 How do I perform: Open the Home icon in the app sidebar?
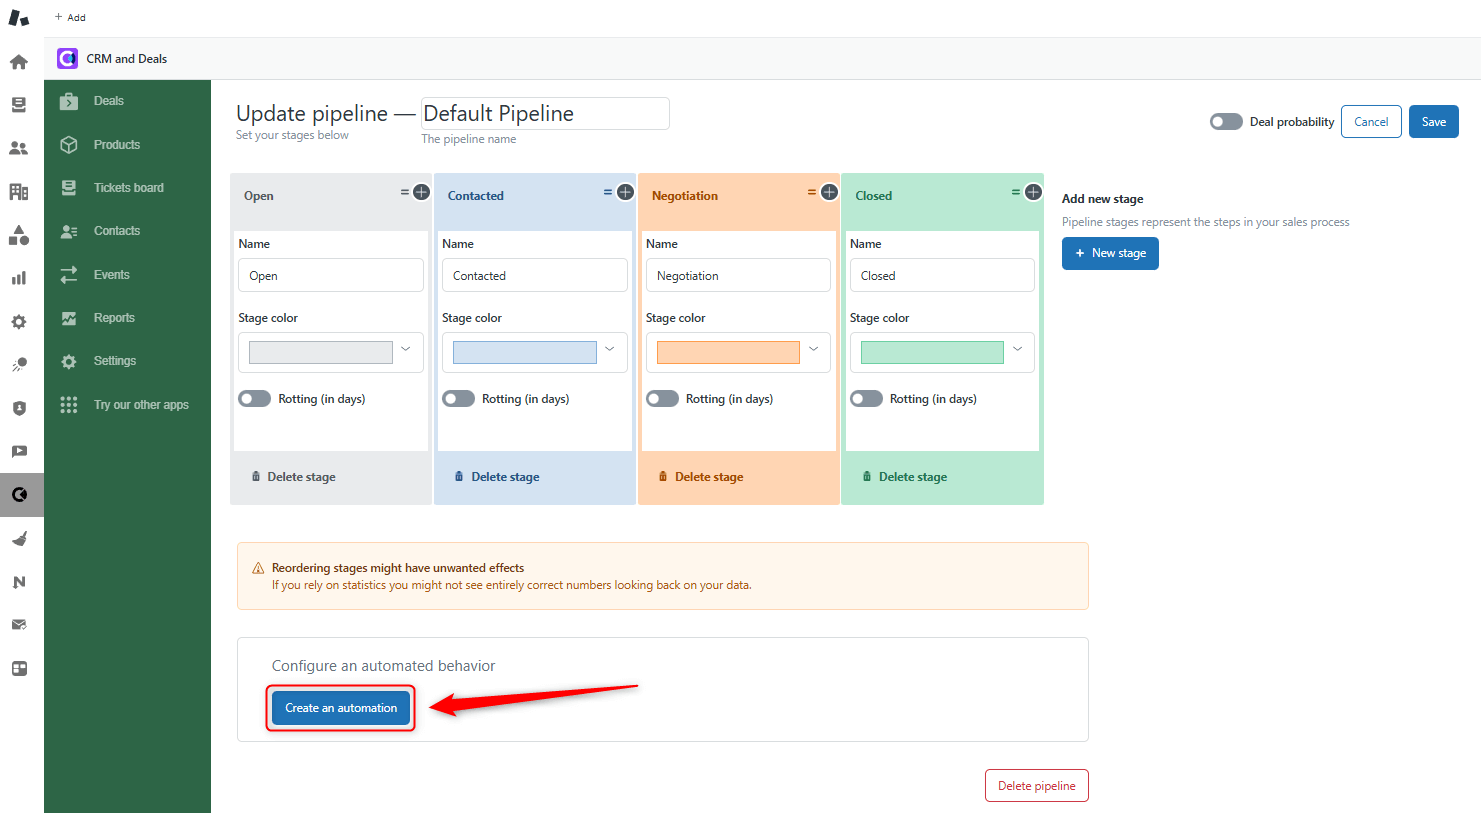coord(18,61)
